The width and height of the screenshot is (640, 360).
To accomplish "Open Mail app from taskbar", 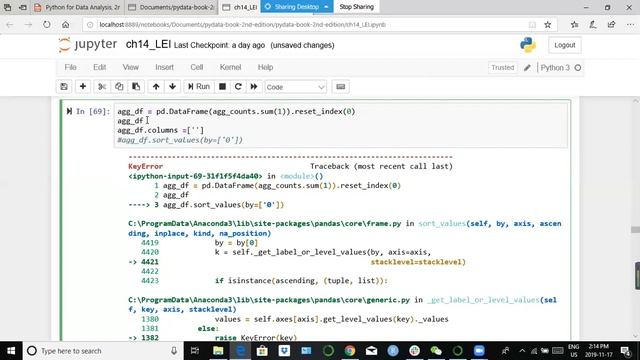I will point(371,351).
